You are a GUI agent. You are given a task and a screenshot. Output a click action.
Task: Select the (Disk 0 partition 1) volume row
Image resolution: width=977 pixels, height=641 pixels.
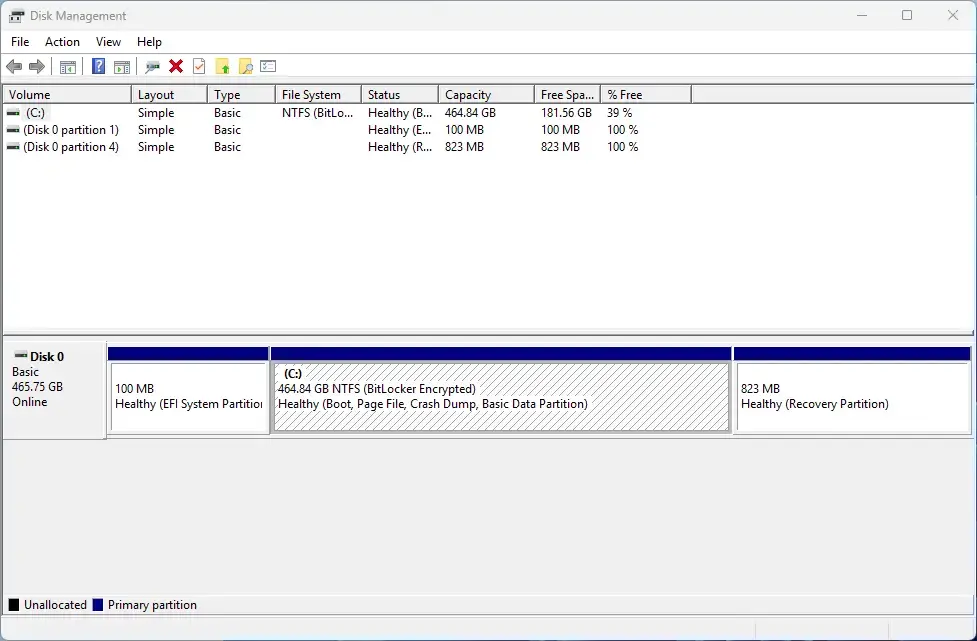click(347, 130)
